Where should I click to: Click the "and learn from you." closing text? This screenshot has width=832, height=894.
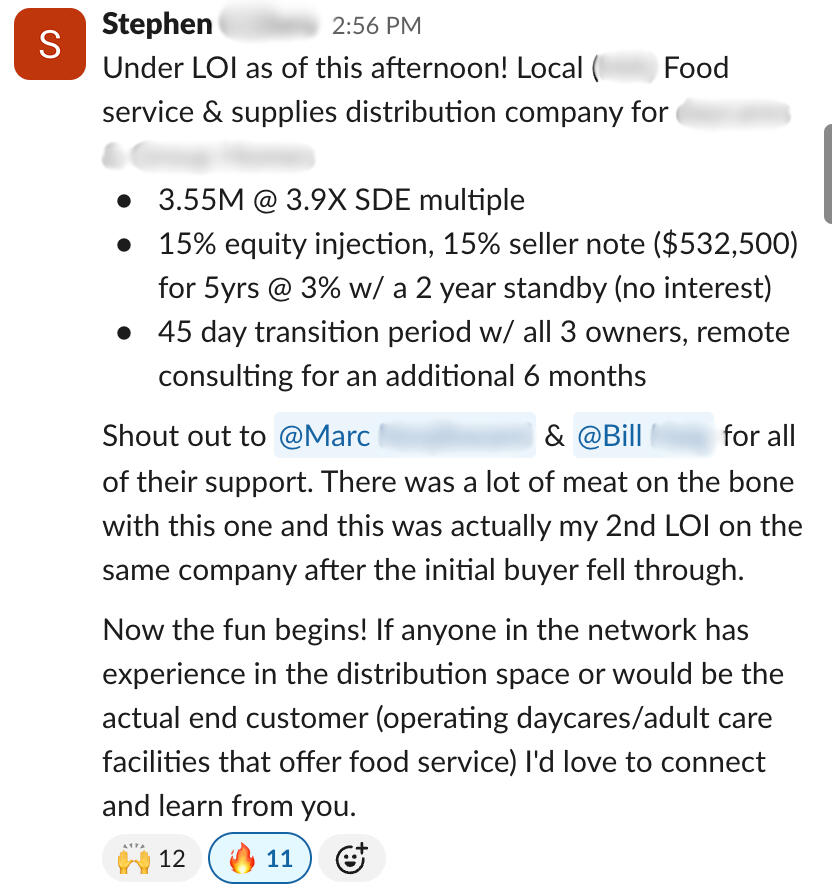coord(229,805)
